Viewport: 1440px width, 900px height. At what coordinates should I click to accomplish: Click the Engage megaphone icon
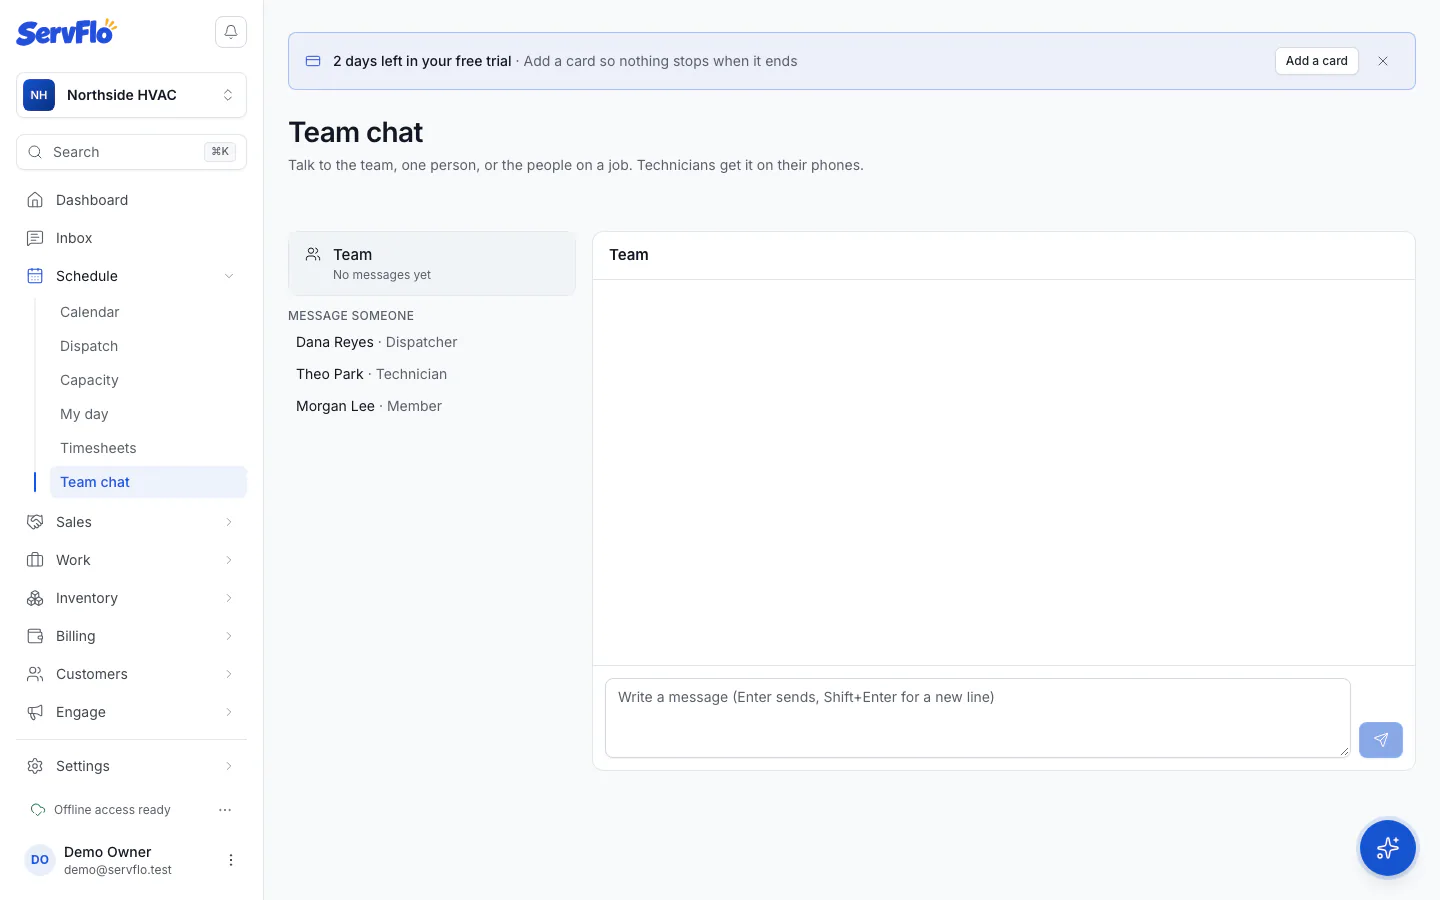35,712
